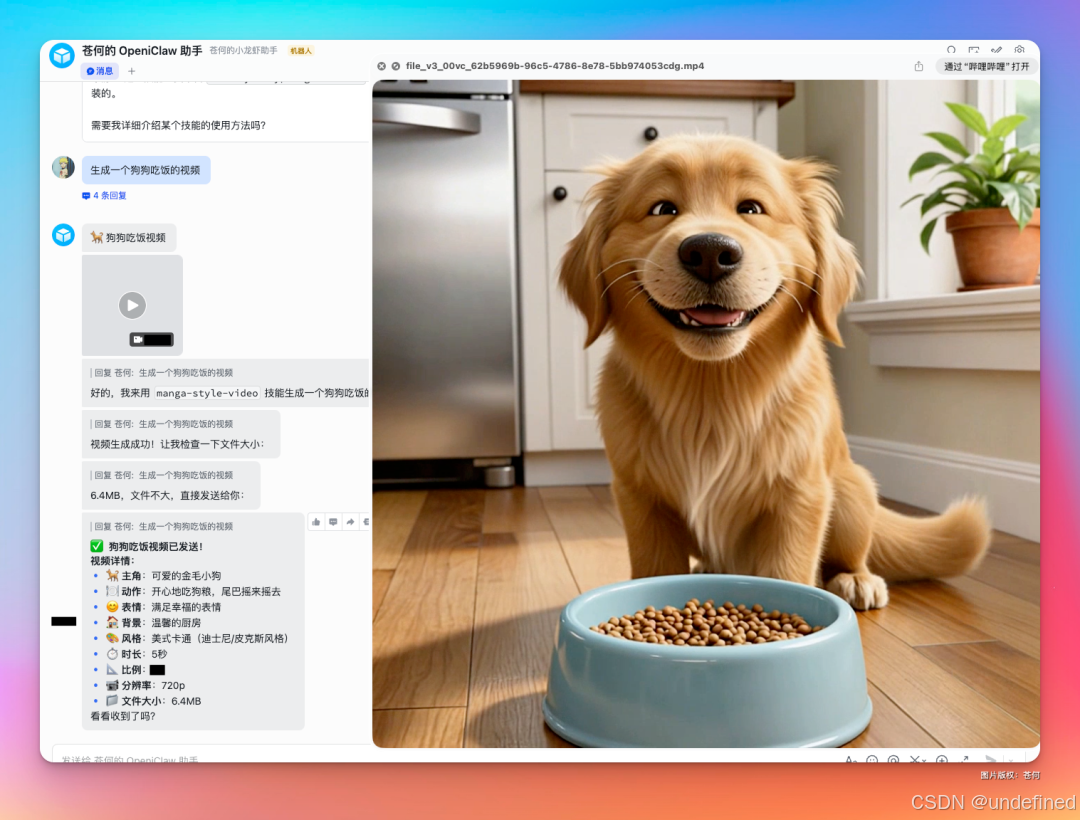The height and width of the screenshot is (820, 1080).
Task: Expand the input box with the arrow icon
Action: [x=965, y=759]
